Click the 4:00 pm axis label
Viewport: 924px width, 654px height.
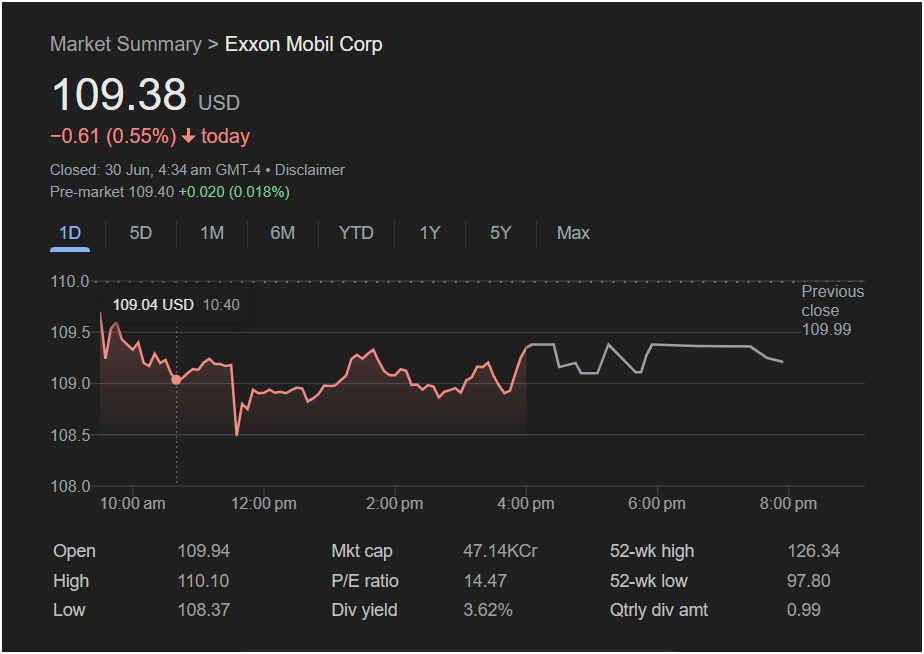(x=526, y=504)
